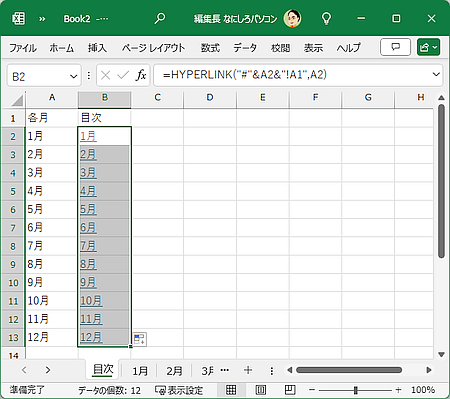Viewport: 450px width, 399px height.
Task: Click the zoom in plus button
Action: [x=398, y=390]
